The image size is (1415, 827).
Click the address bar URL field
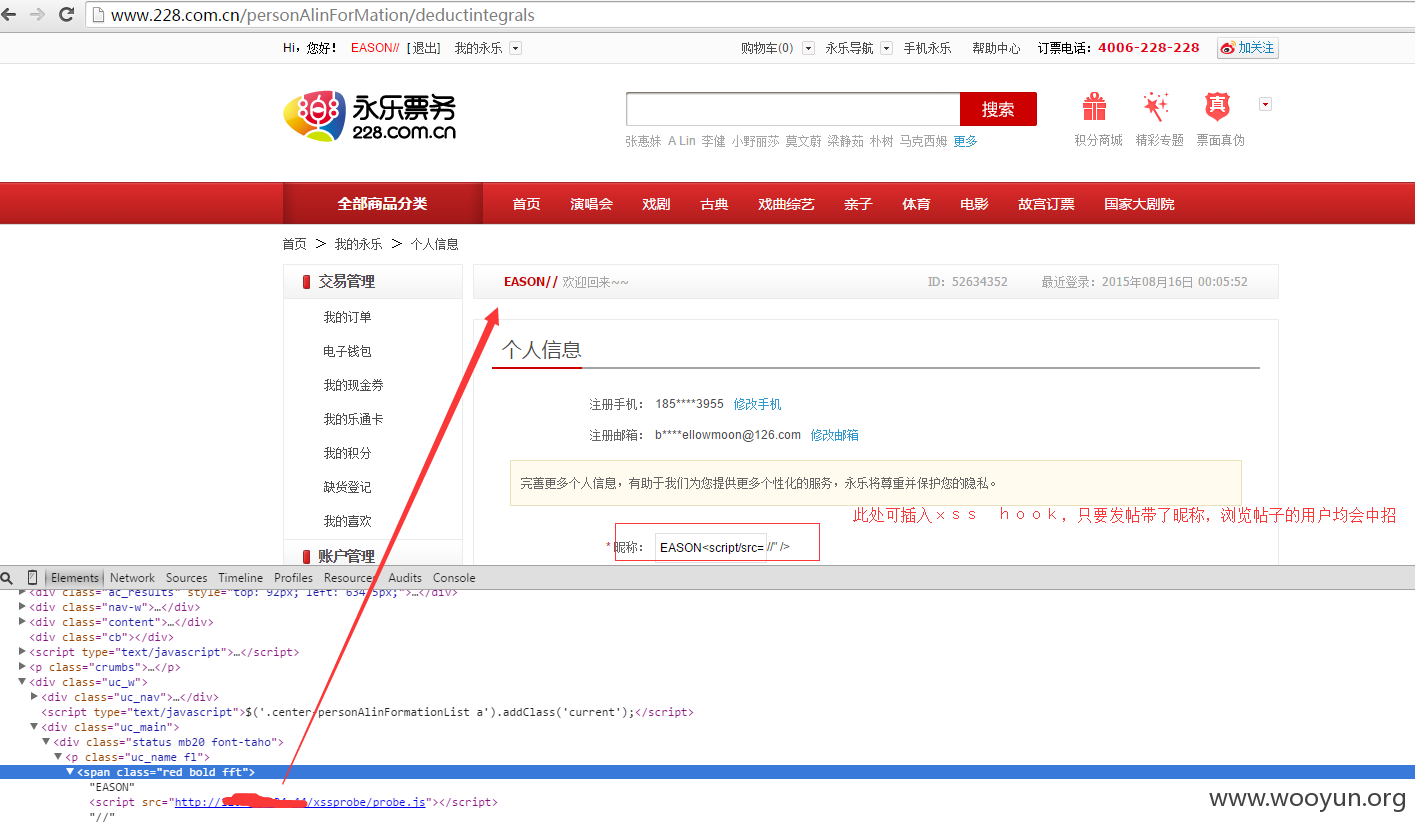pyautogui.click(x=750, y=15)
